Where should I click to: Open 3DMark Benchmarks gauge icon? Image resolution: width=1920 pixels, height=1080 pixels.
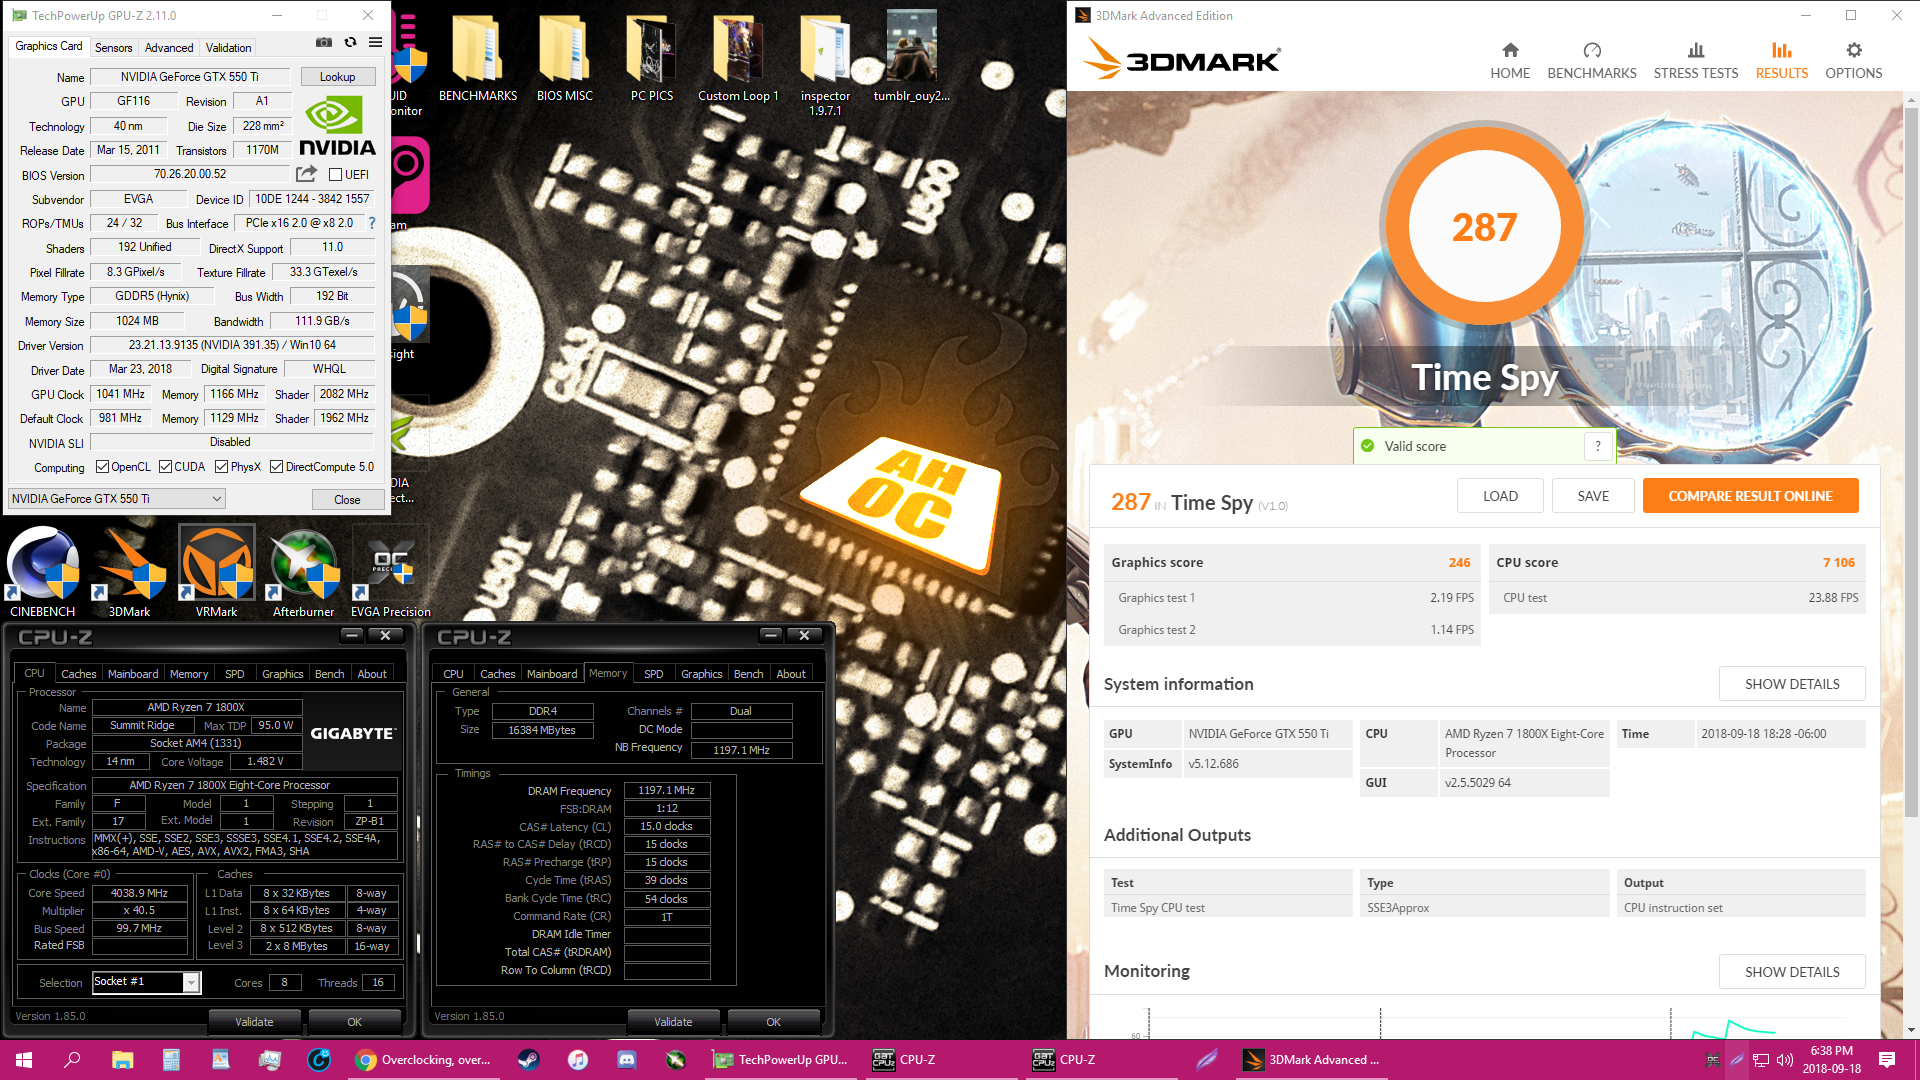1592,50
